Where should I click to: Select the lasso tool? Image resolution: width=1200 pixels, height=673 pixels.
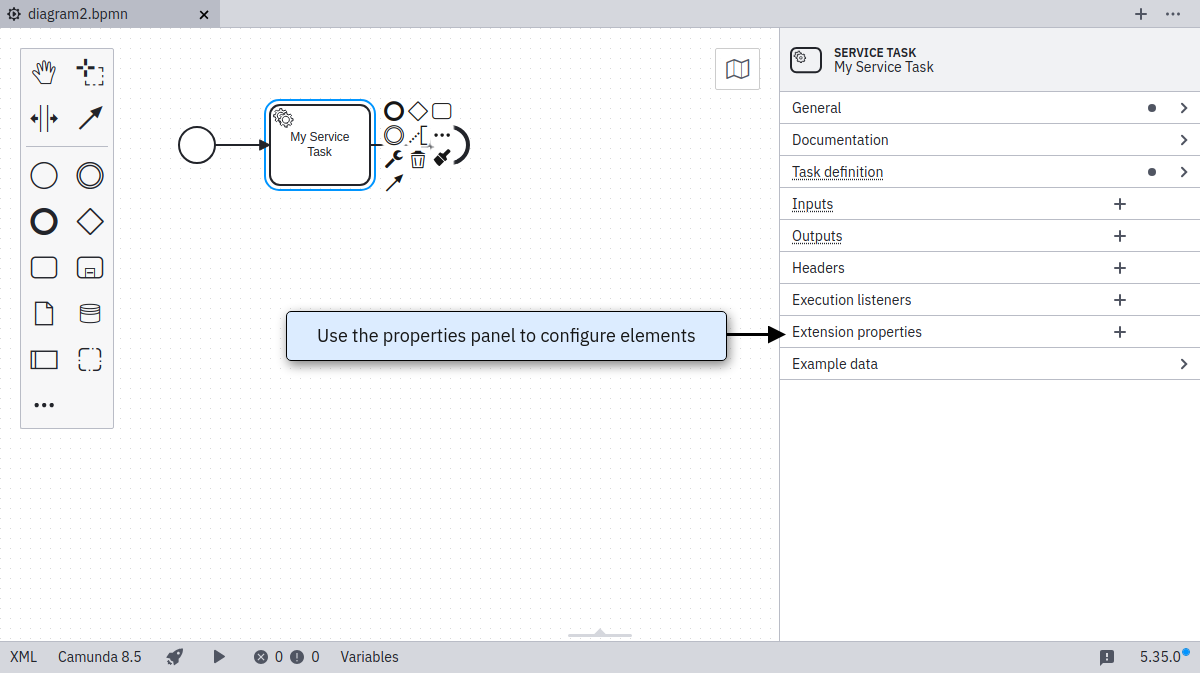(90, 72)
